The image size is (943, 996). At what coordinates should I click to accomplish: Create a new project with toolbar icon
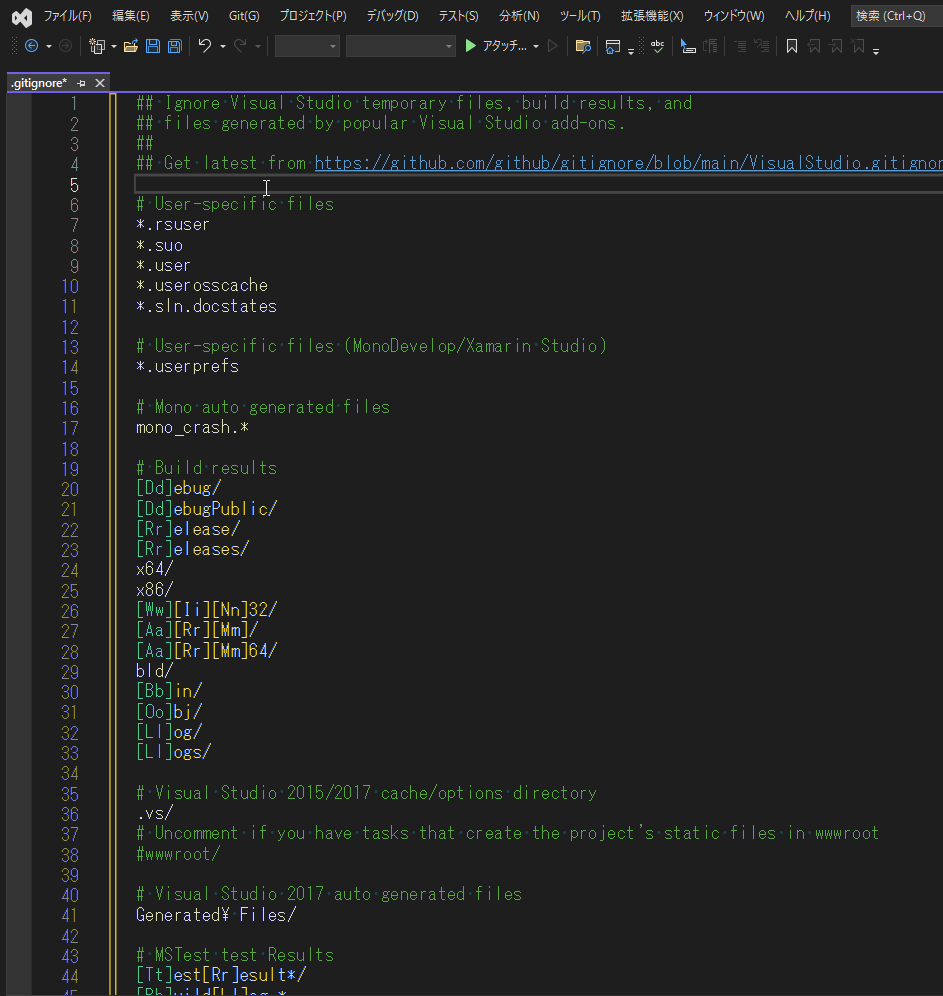tap(97, 46)
